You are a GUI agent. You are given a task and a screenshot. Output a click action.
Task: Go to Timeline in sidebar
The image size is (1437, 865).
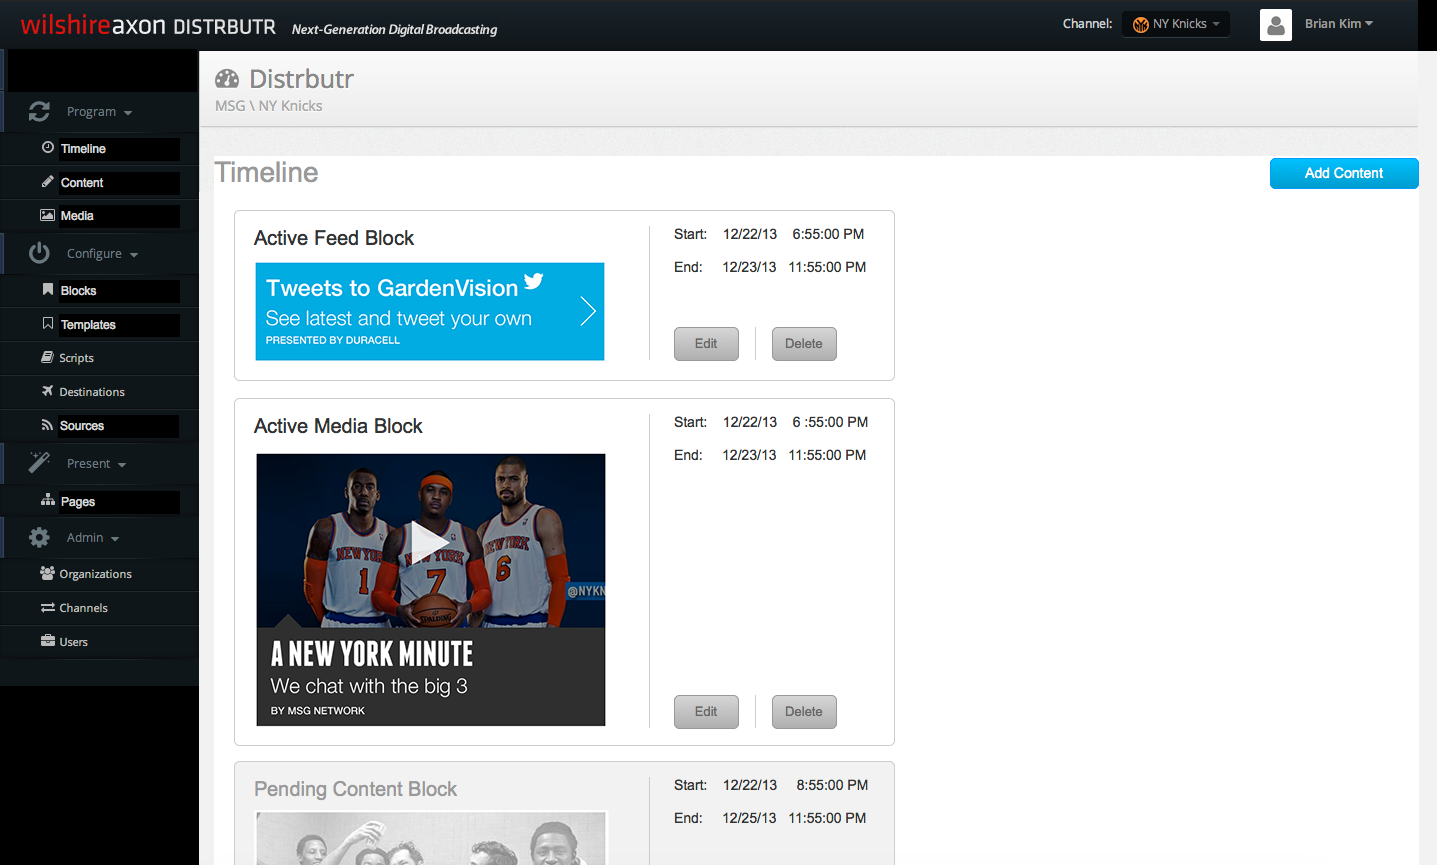pos(83,149)
